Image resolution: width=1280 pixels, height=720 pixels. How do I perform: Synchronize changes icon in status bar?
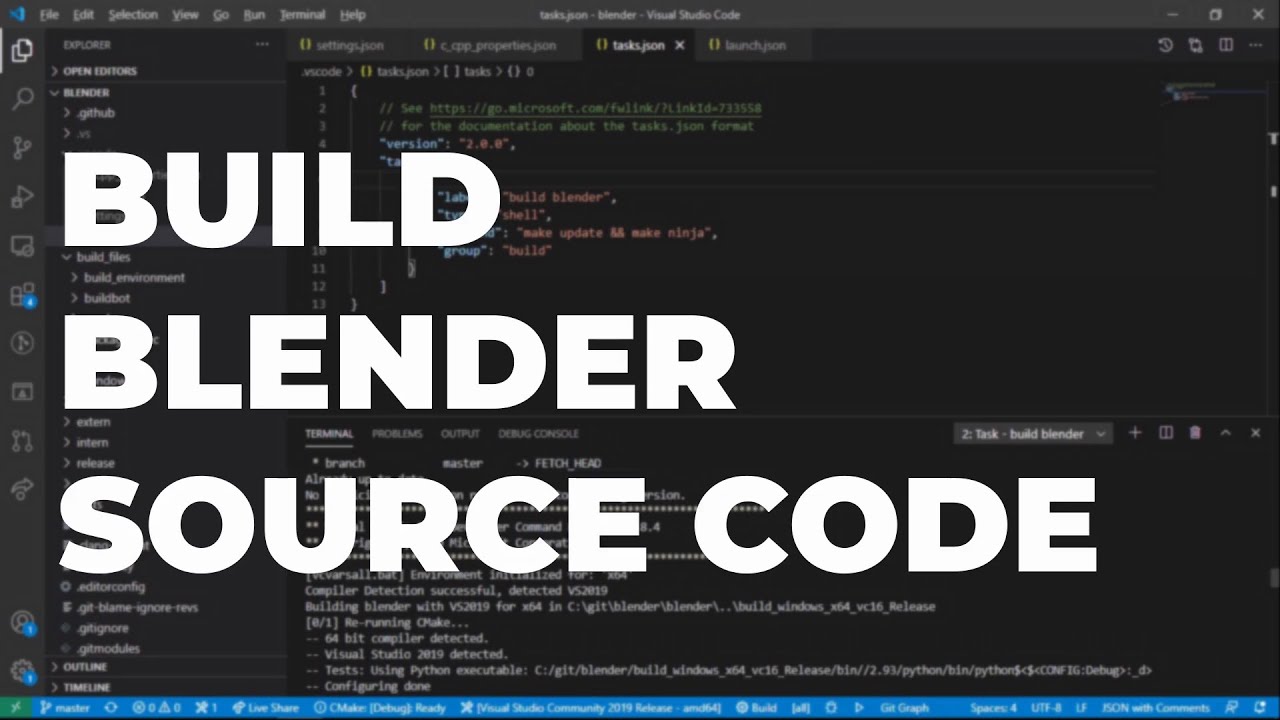(x=109, y=708)
